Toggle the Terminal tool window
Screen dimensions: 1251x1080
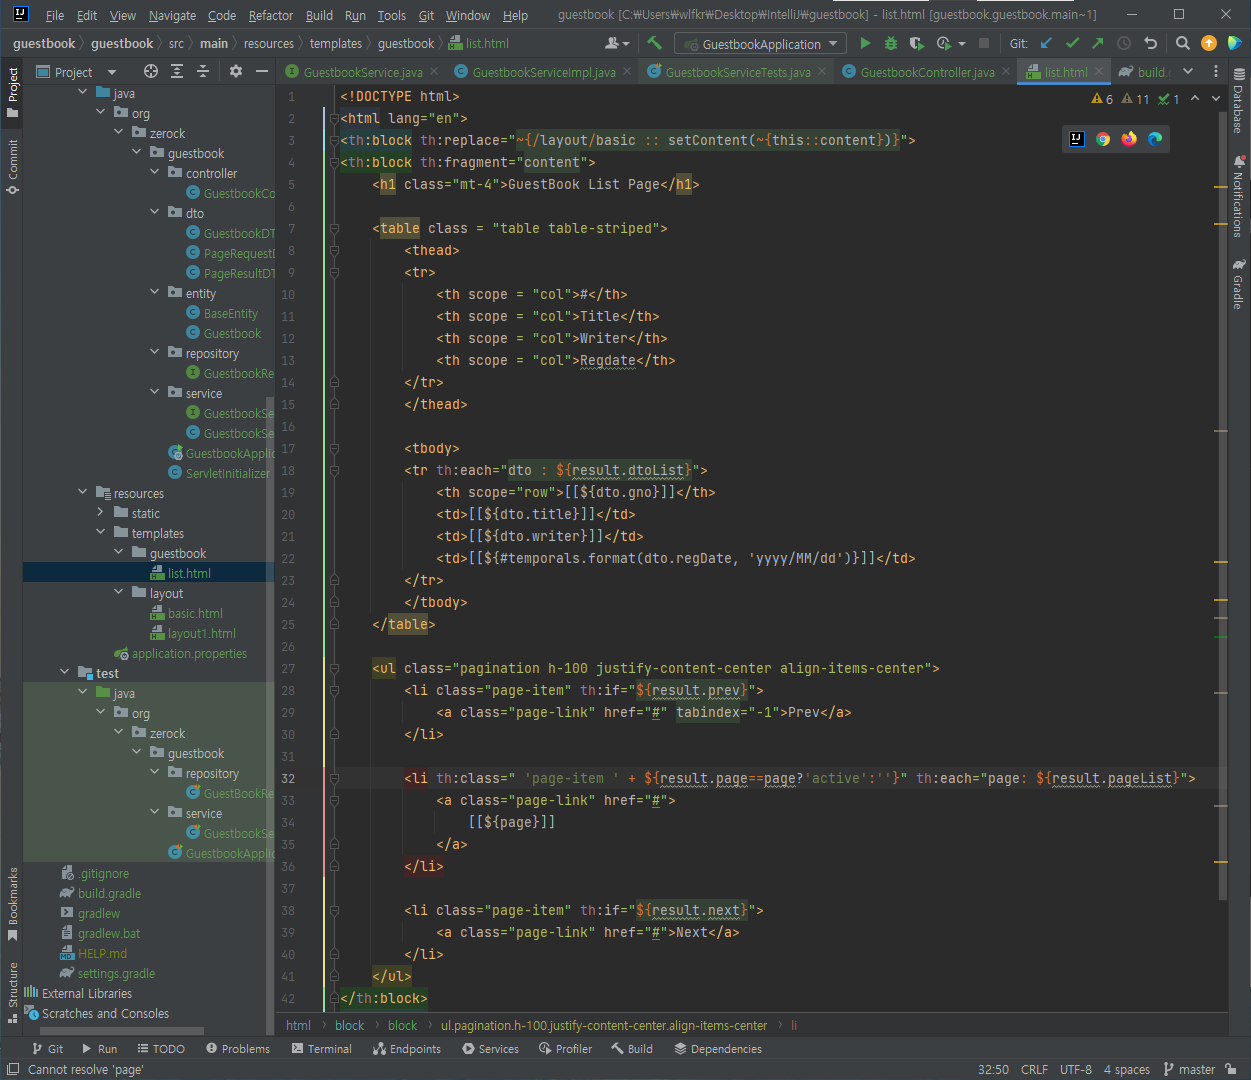[321, 1049]
